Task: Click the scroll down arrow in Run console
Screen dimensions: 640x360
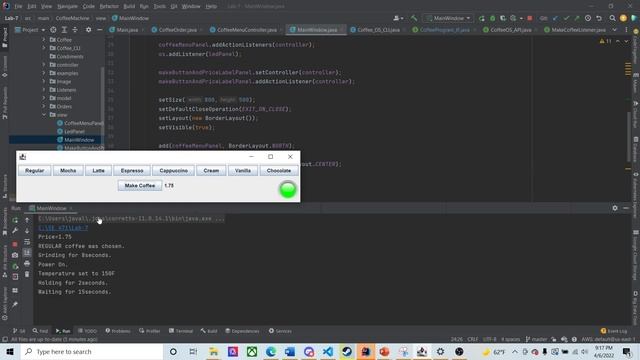Action: click(27, 231)
